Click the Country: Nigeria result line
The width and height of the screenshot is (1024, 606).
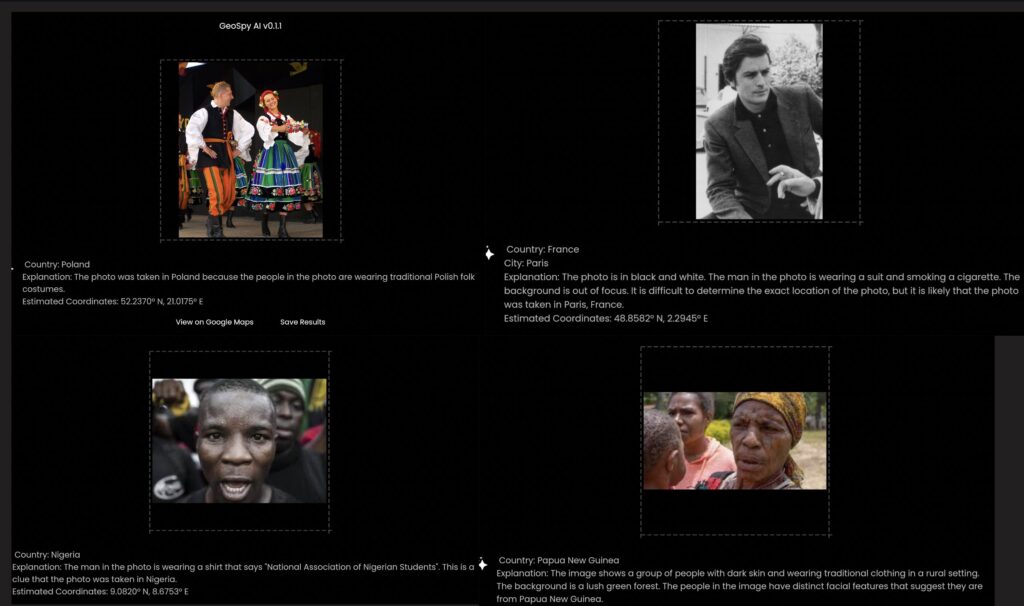click(x=47, y=554)
